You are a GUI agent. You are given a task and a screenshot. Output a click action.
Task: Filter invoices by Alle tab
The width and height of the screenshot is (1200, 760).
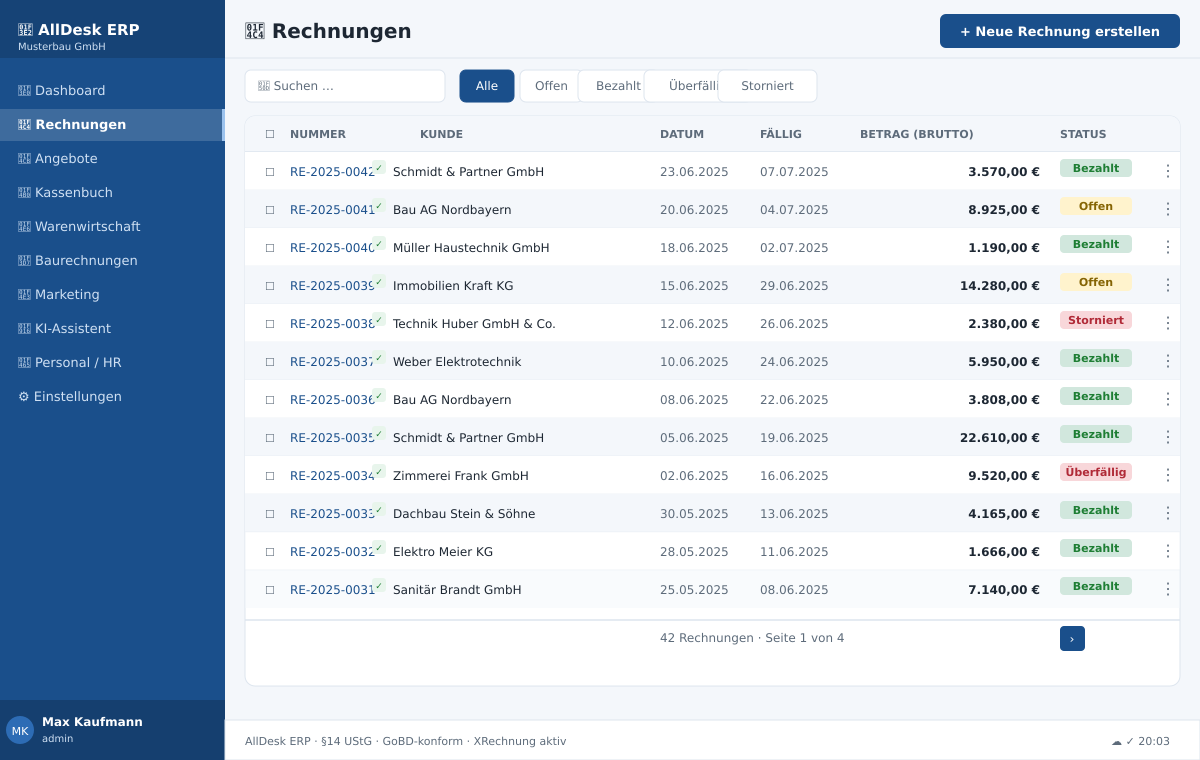pyautogui.click(x=487, y=86)
